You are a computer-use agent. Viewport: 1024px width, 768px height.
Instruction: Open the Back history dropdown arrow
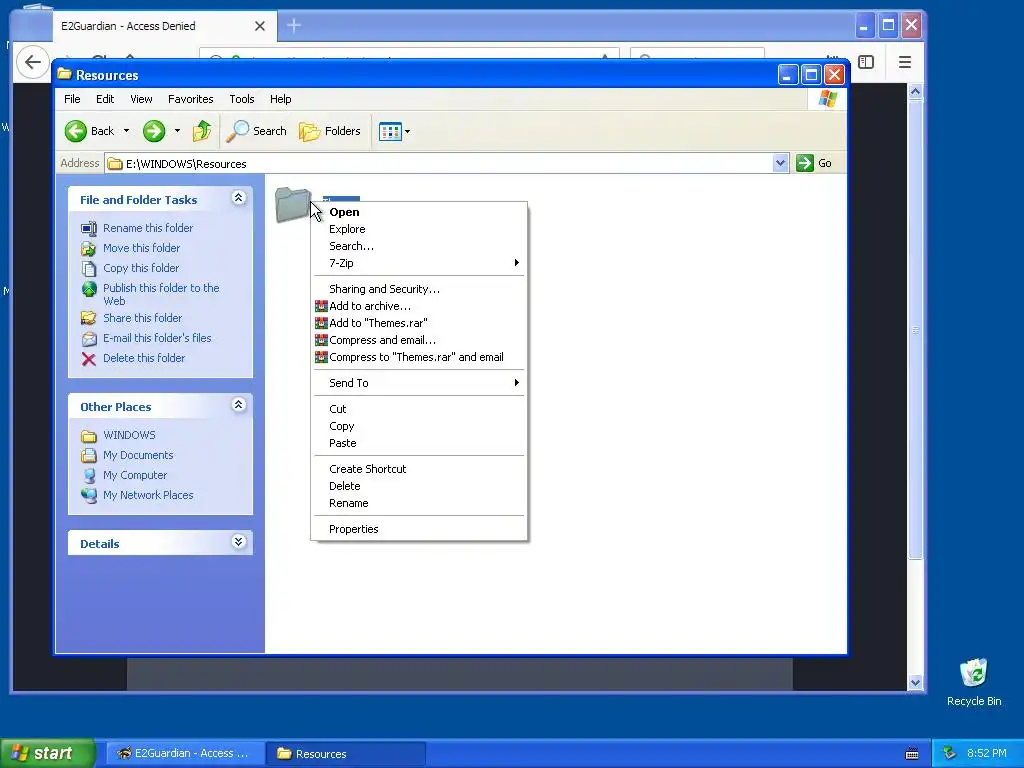[x=126, y=131]
